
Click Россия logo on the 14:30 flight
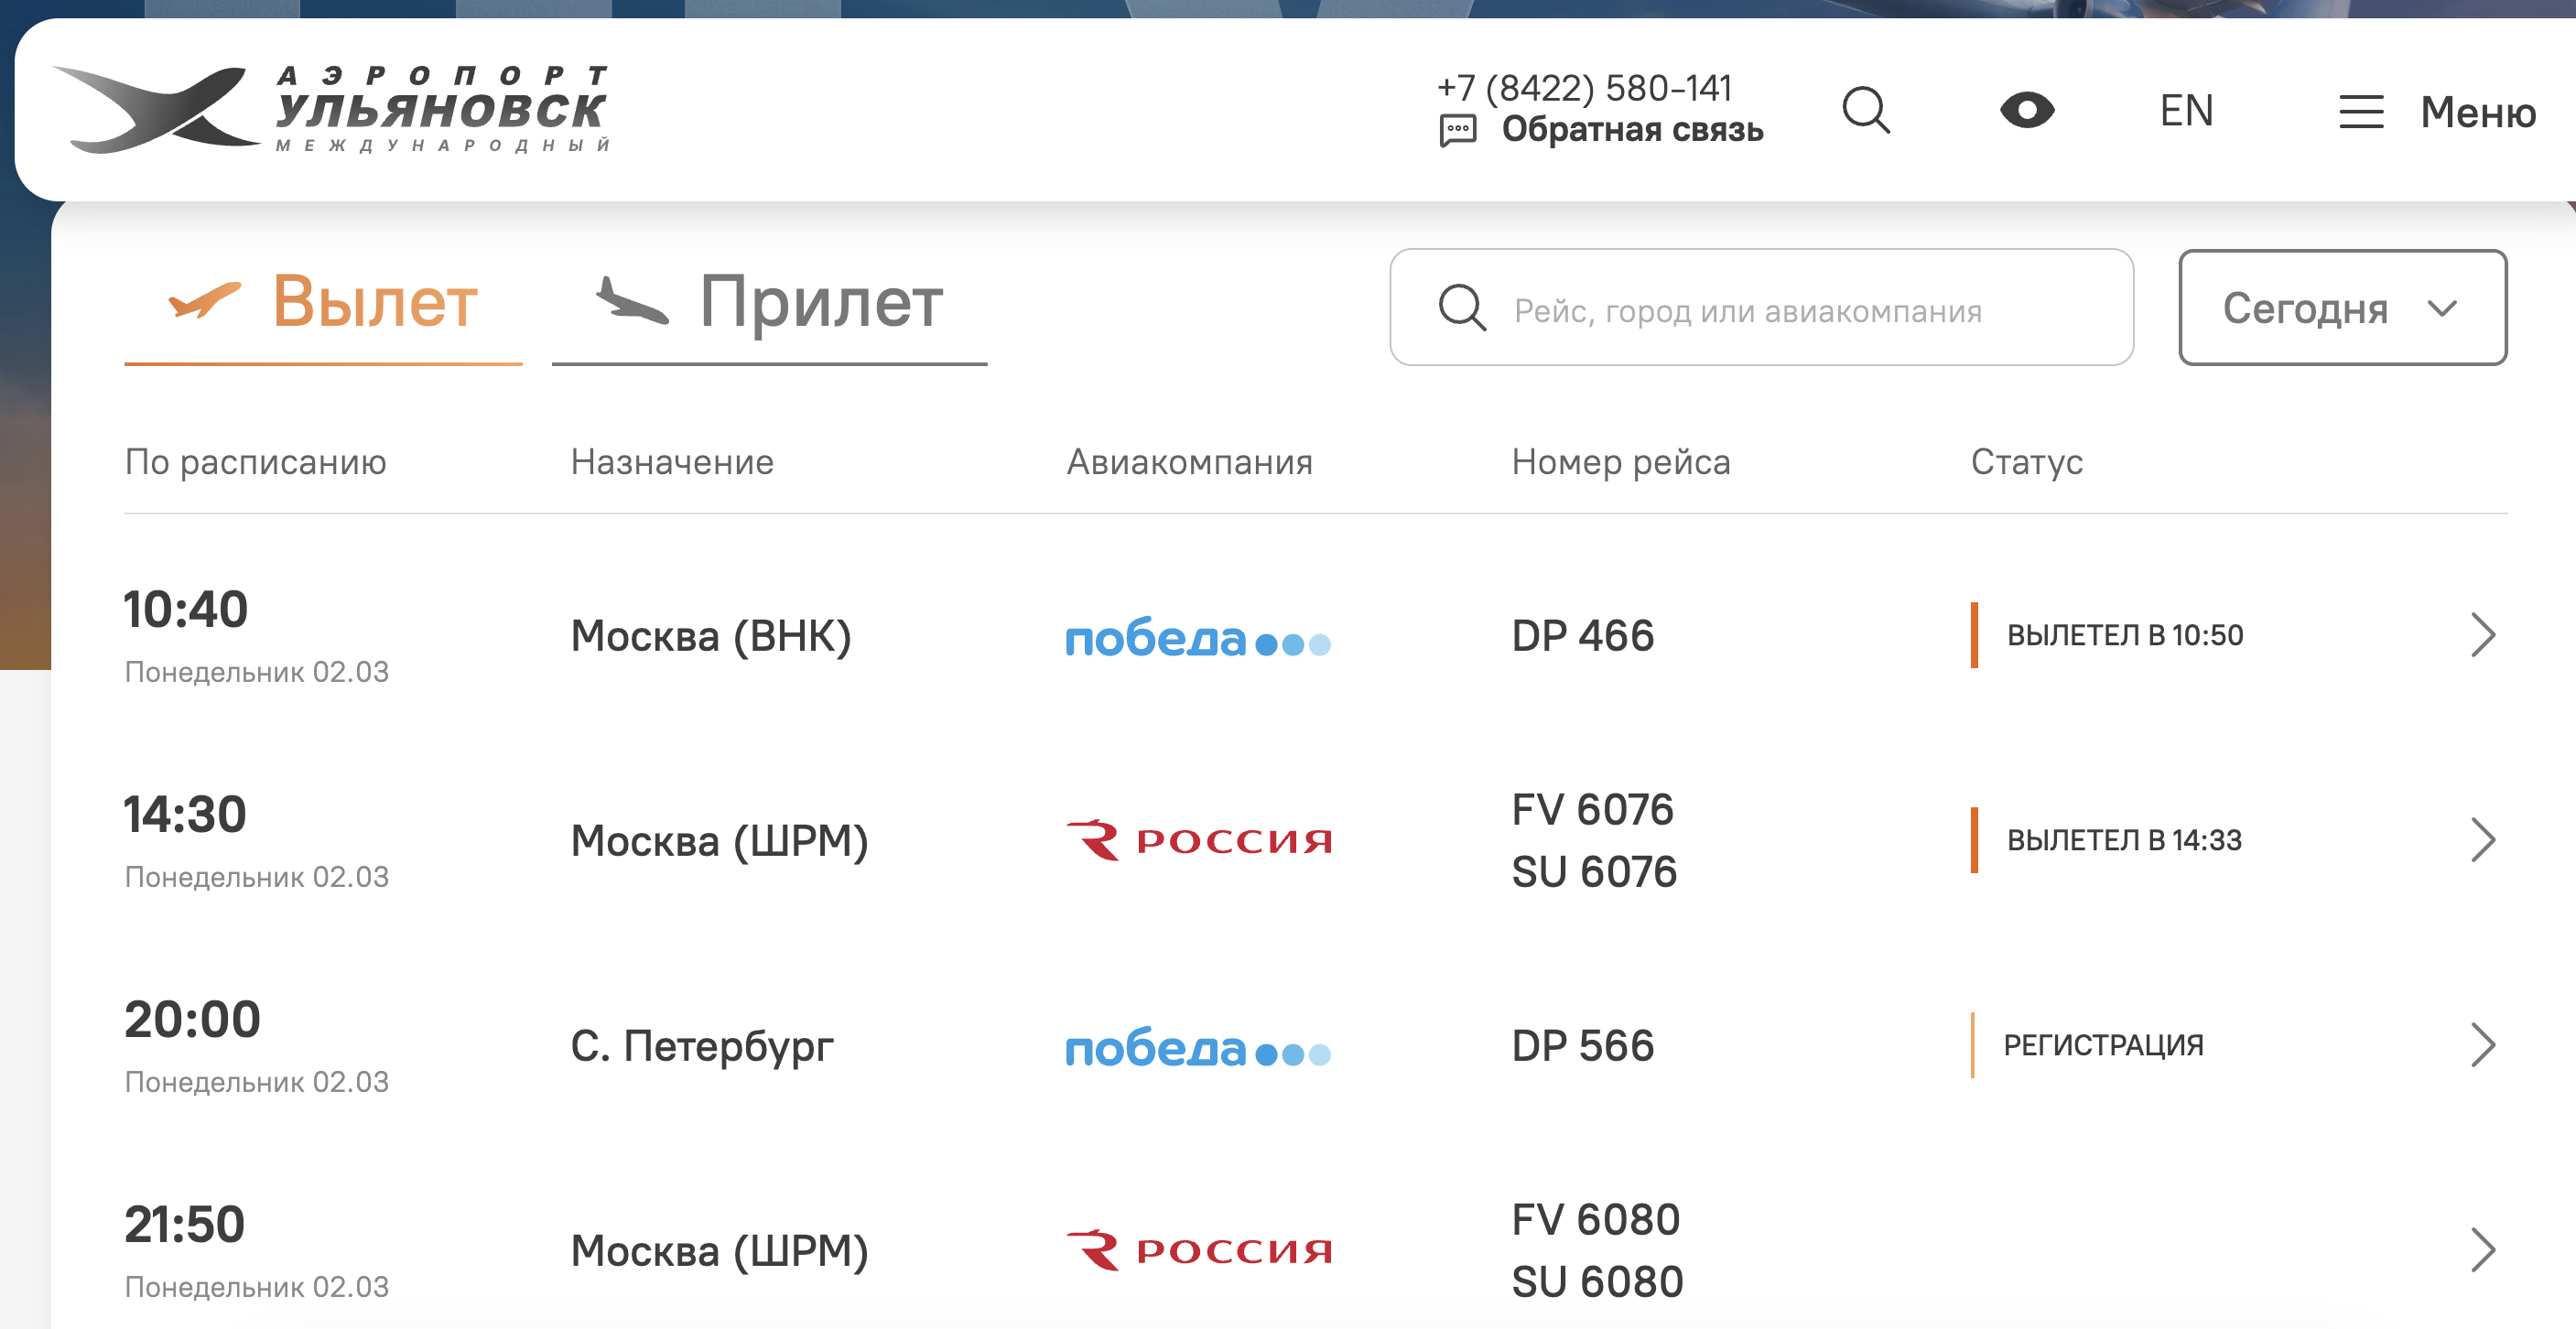(x=1199, y=841)
